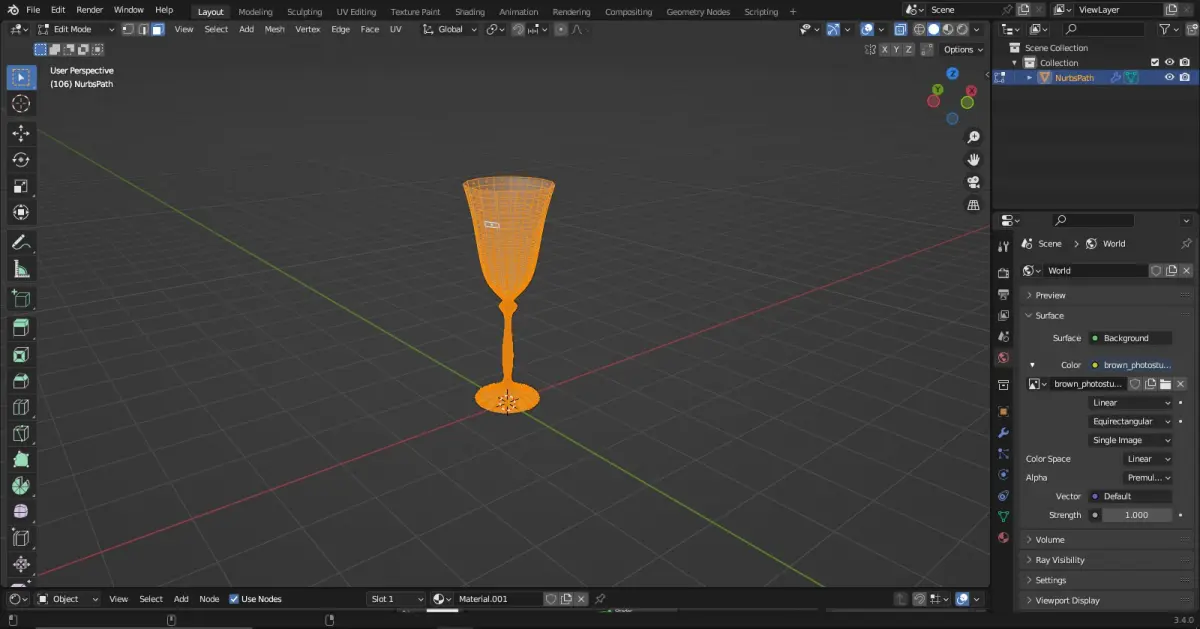Enable face select mode
Image resolution: width=1200 pixels, height=629 pixels.
[x=157, y=29]
